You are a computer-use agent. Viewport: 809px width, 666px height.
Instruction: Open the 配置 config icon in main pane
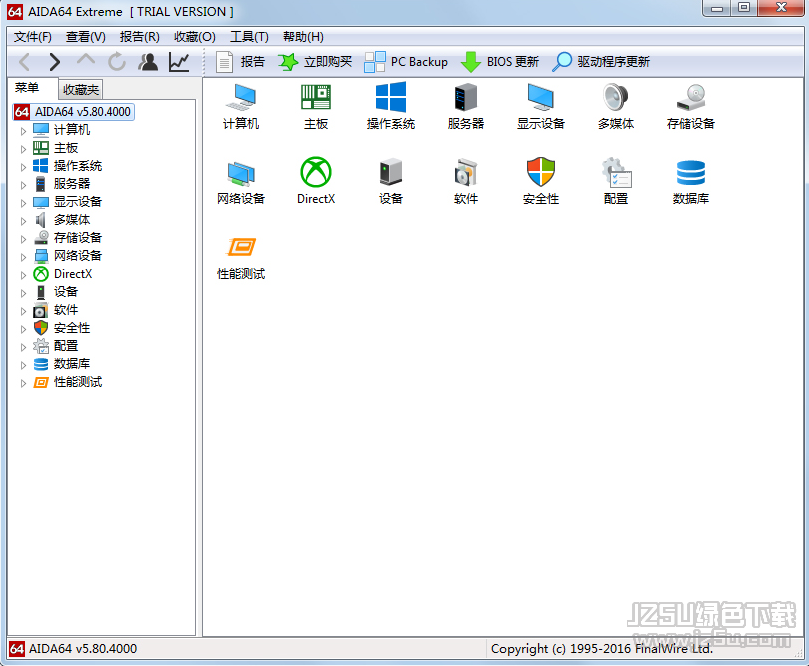tap(616, 182)
